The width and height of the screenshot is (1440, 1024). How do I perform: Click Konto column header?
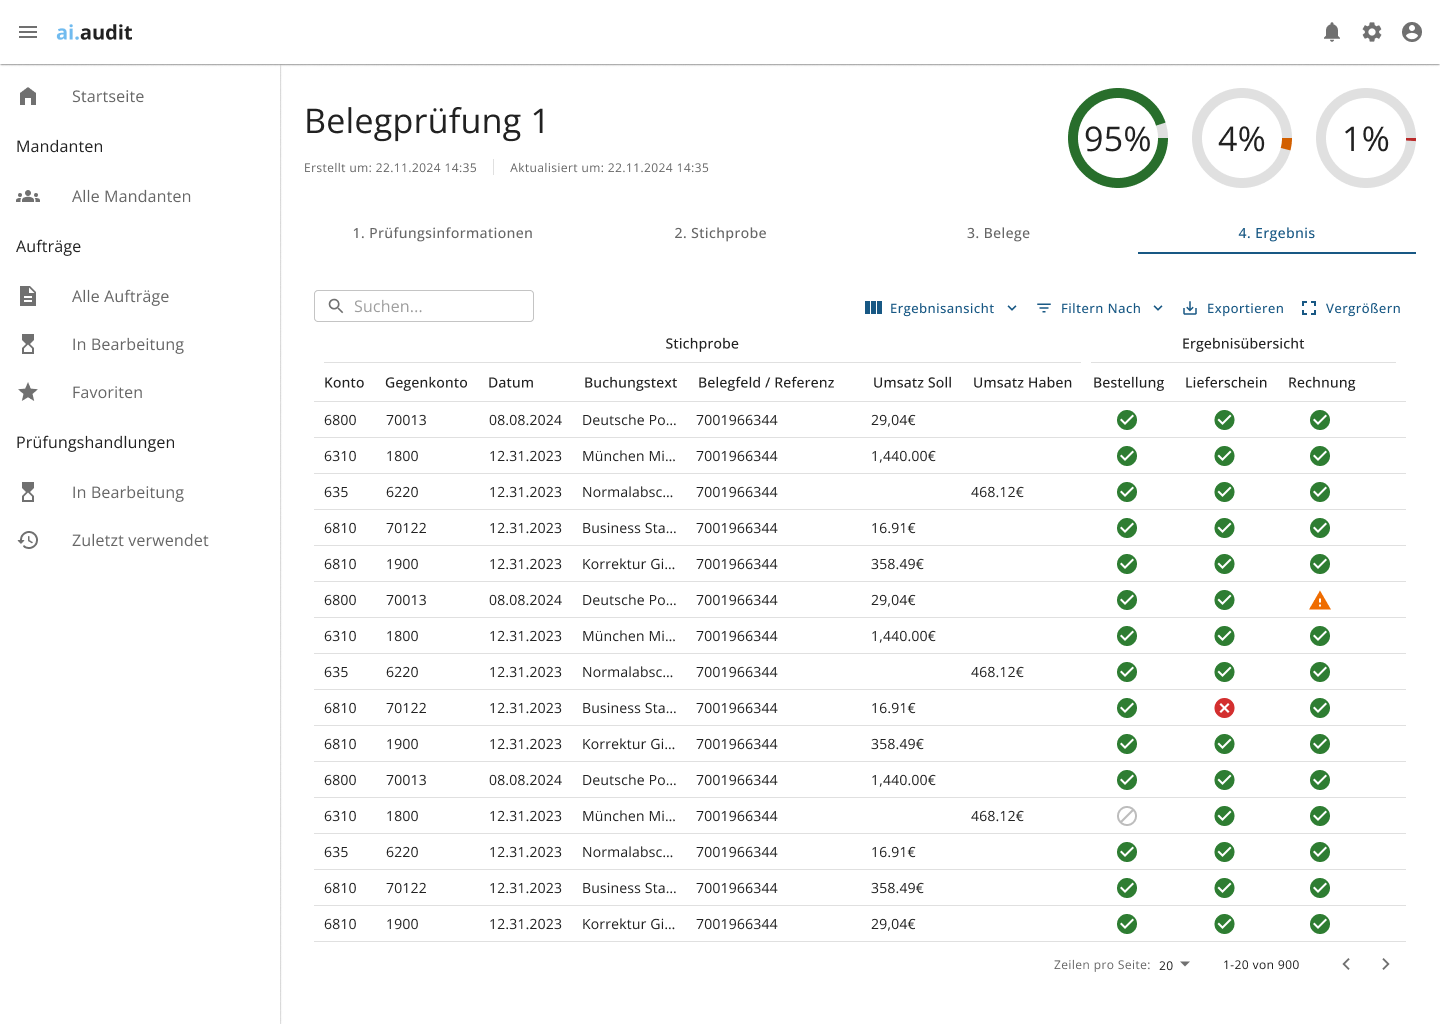pos(344,382)
